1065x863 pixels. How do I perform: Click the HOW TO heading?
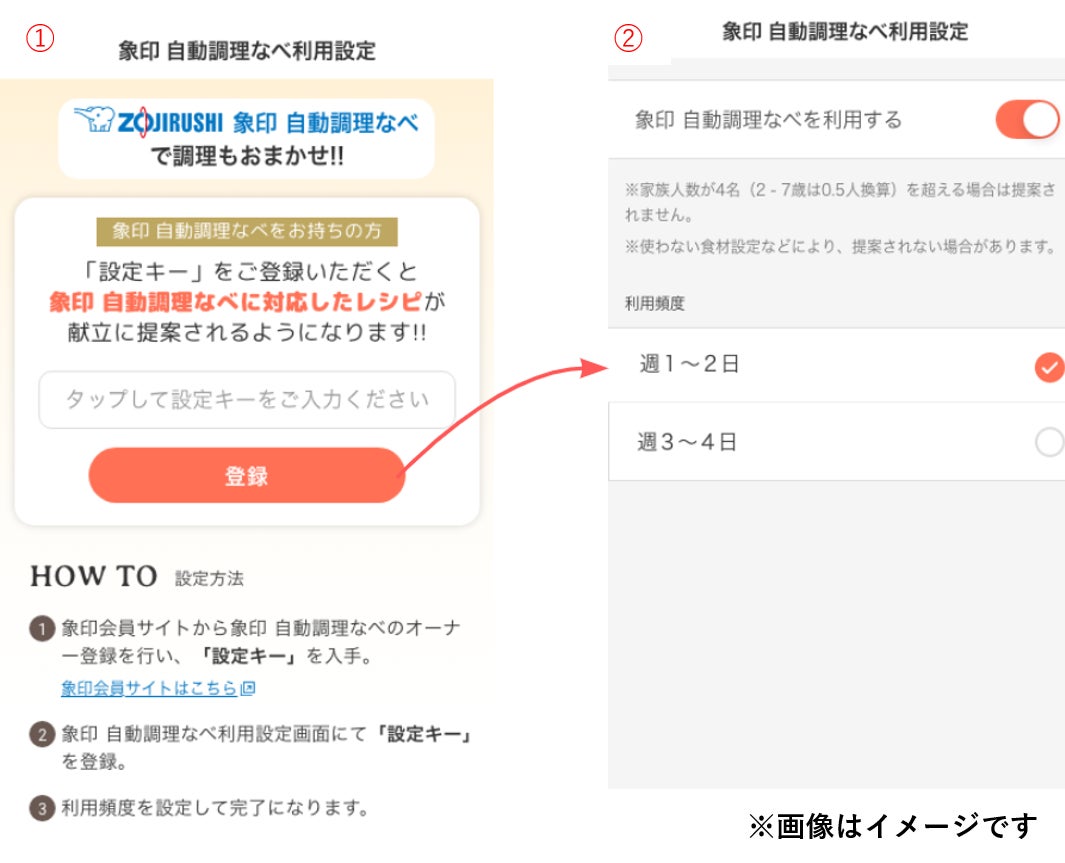click(x=94, y=576)
